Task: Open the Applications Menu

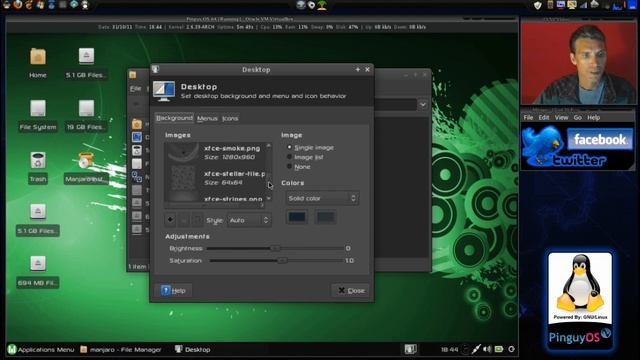Action: coord(41,349)
